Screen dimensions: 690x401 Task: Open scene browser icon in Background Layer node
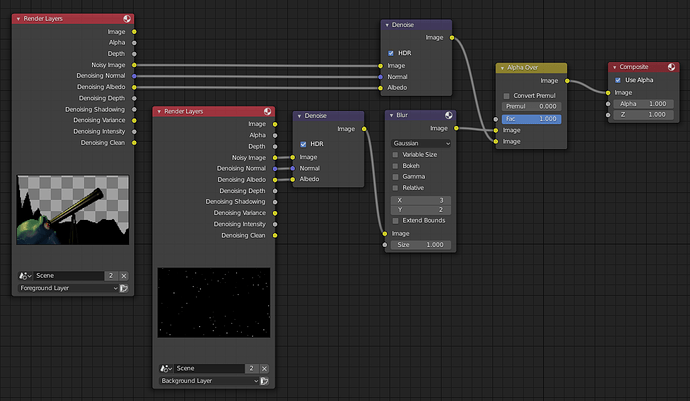(x=165, y=368)
